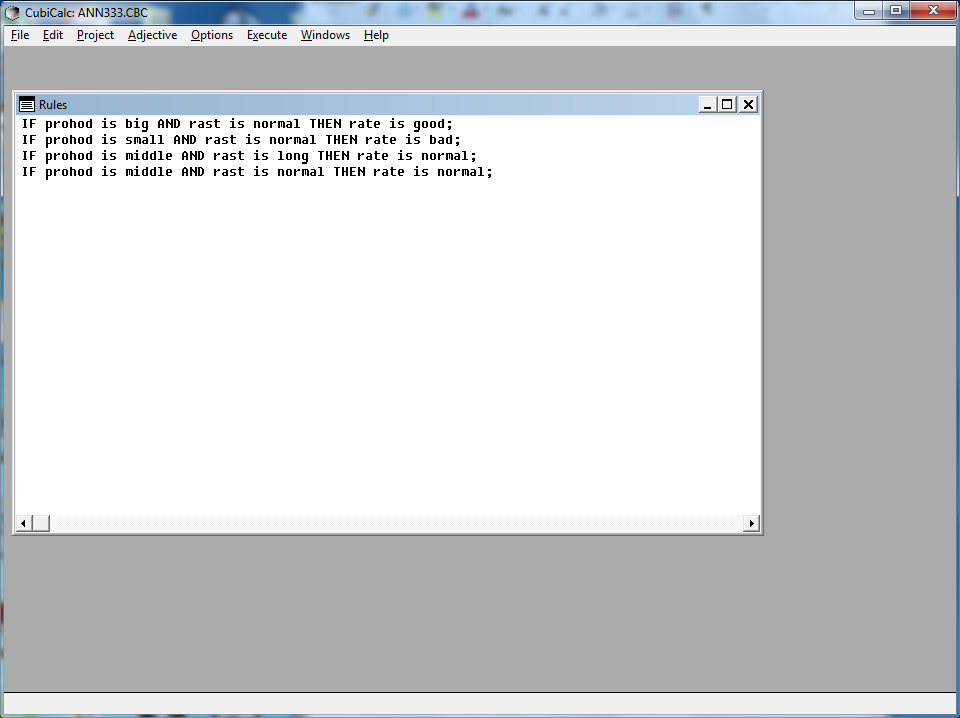Click the Rules scrollbar right arrow
This screenshot has width=960, height=718.
751,523
